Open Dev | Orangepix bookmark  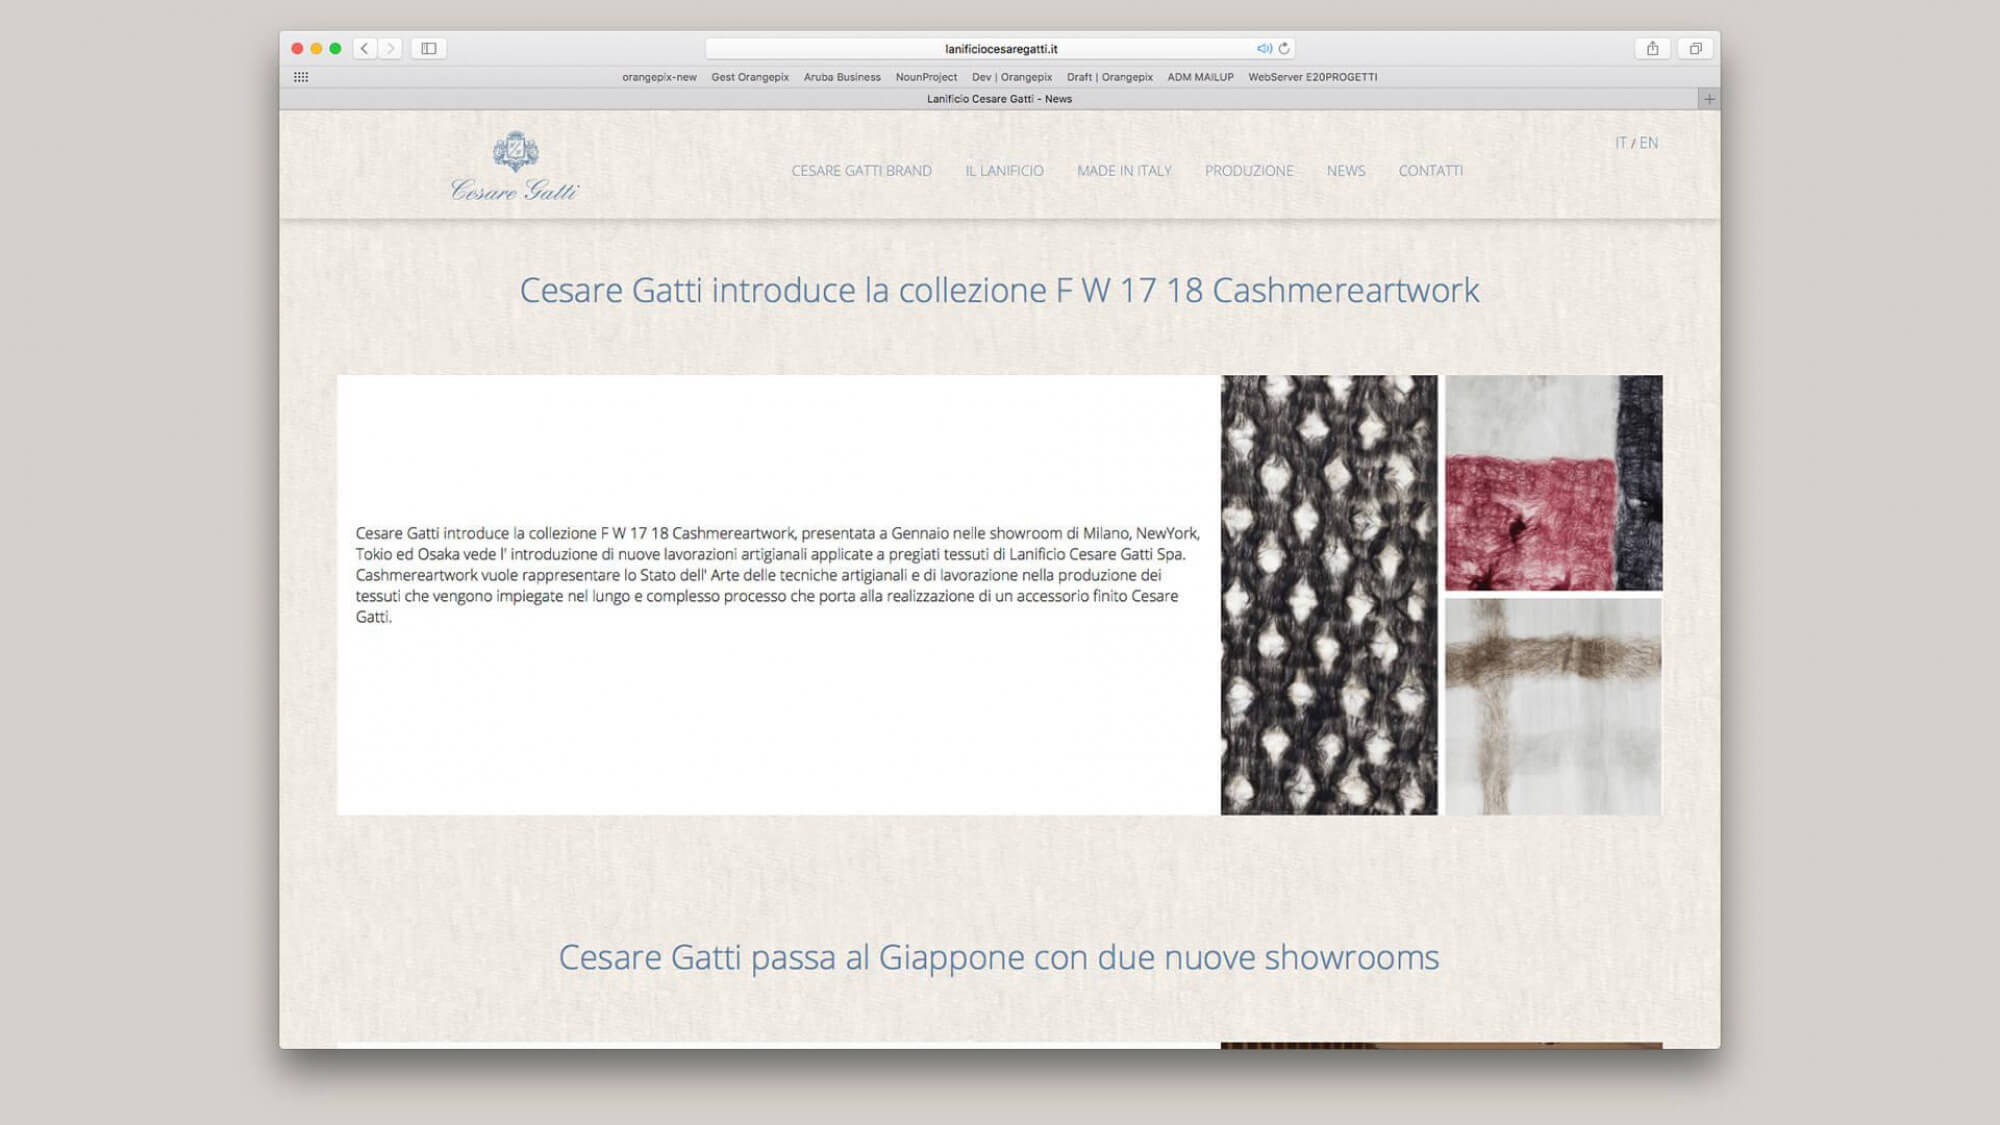[x=1012, y=77]
